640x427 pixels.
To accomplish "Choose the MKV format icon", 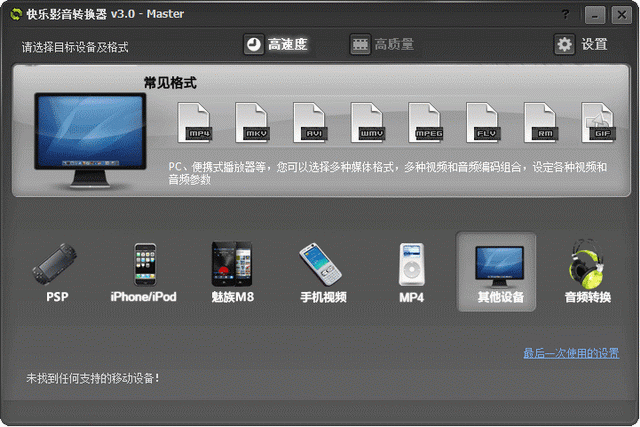I will tap(254, 123).
